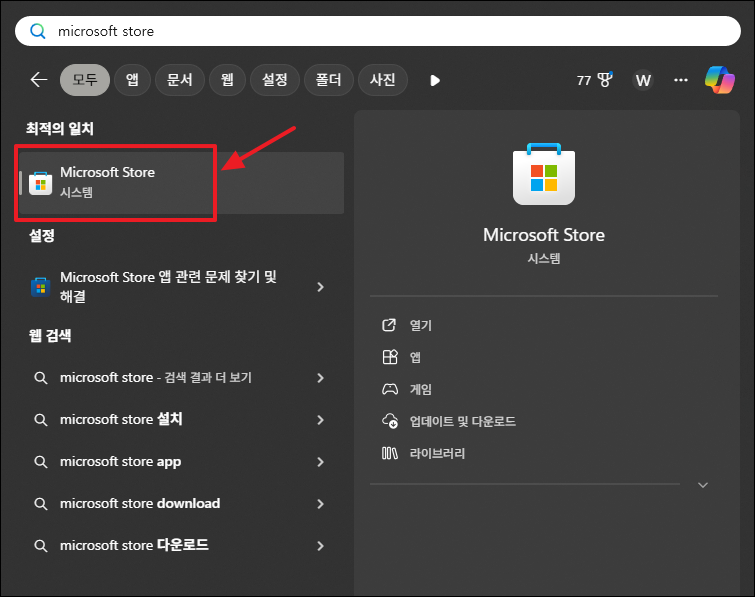Open the three-dot more options menu

680,80
